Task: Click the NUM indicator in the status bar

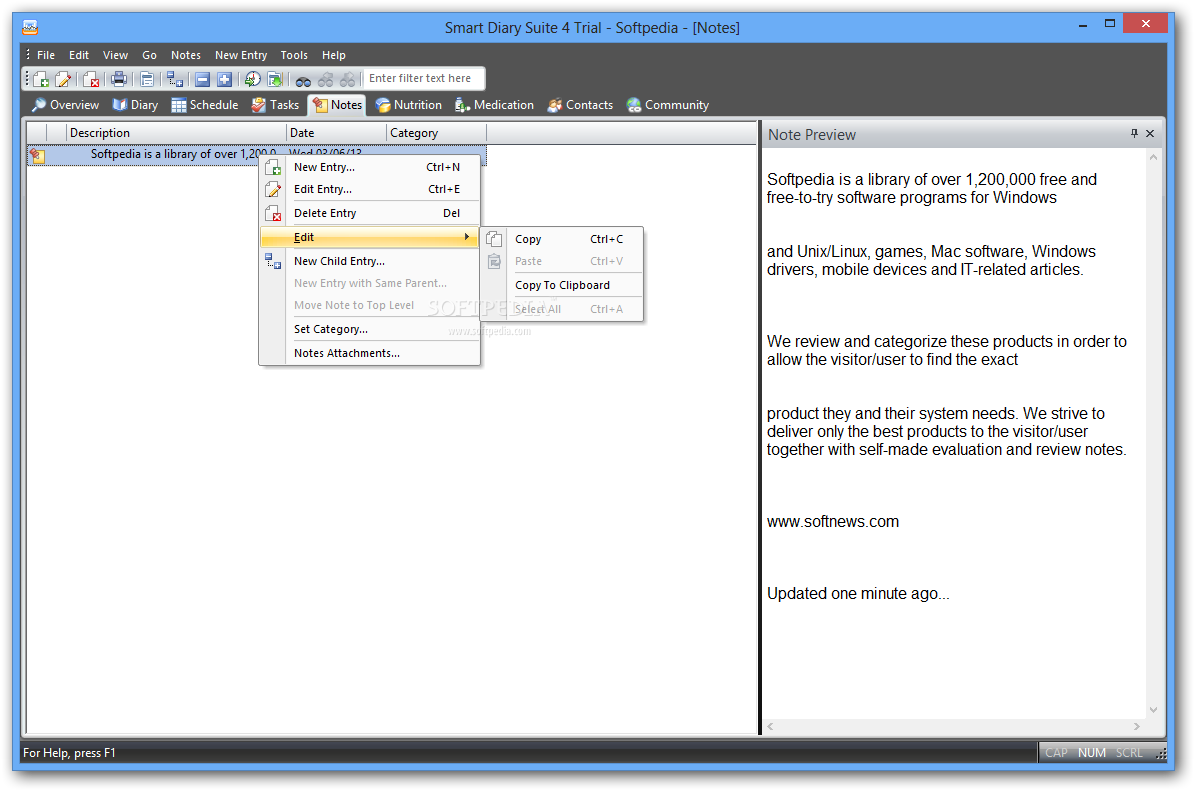Action: tap(1091, 753)
